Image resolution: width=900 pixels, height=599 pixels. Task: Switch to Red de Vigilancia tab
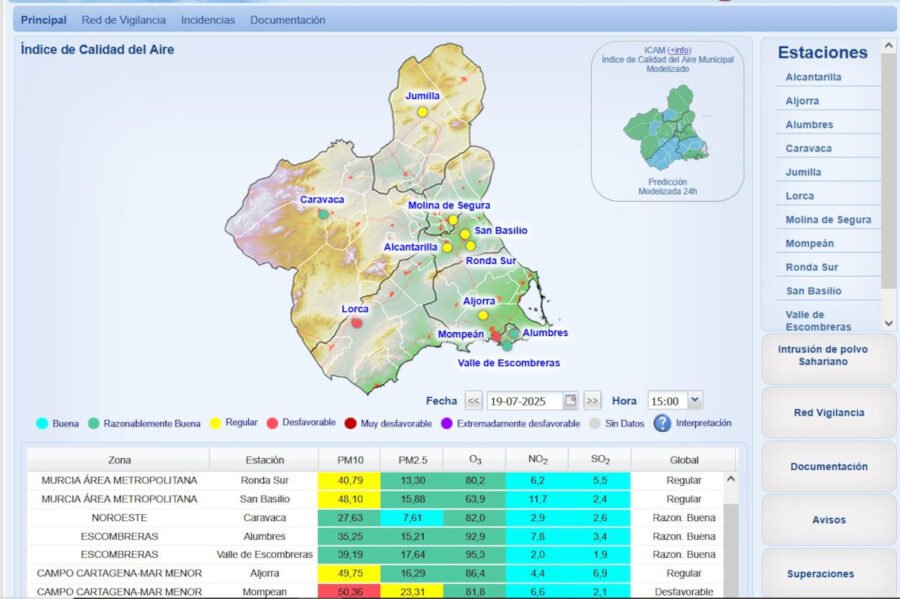click(123, 20)
